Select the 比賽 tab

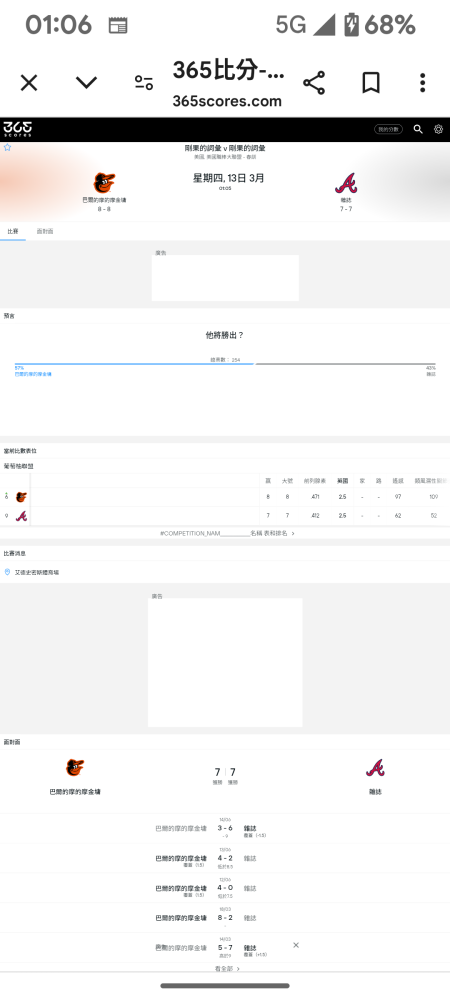coord(13,231)
